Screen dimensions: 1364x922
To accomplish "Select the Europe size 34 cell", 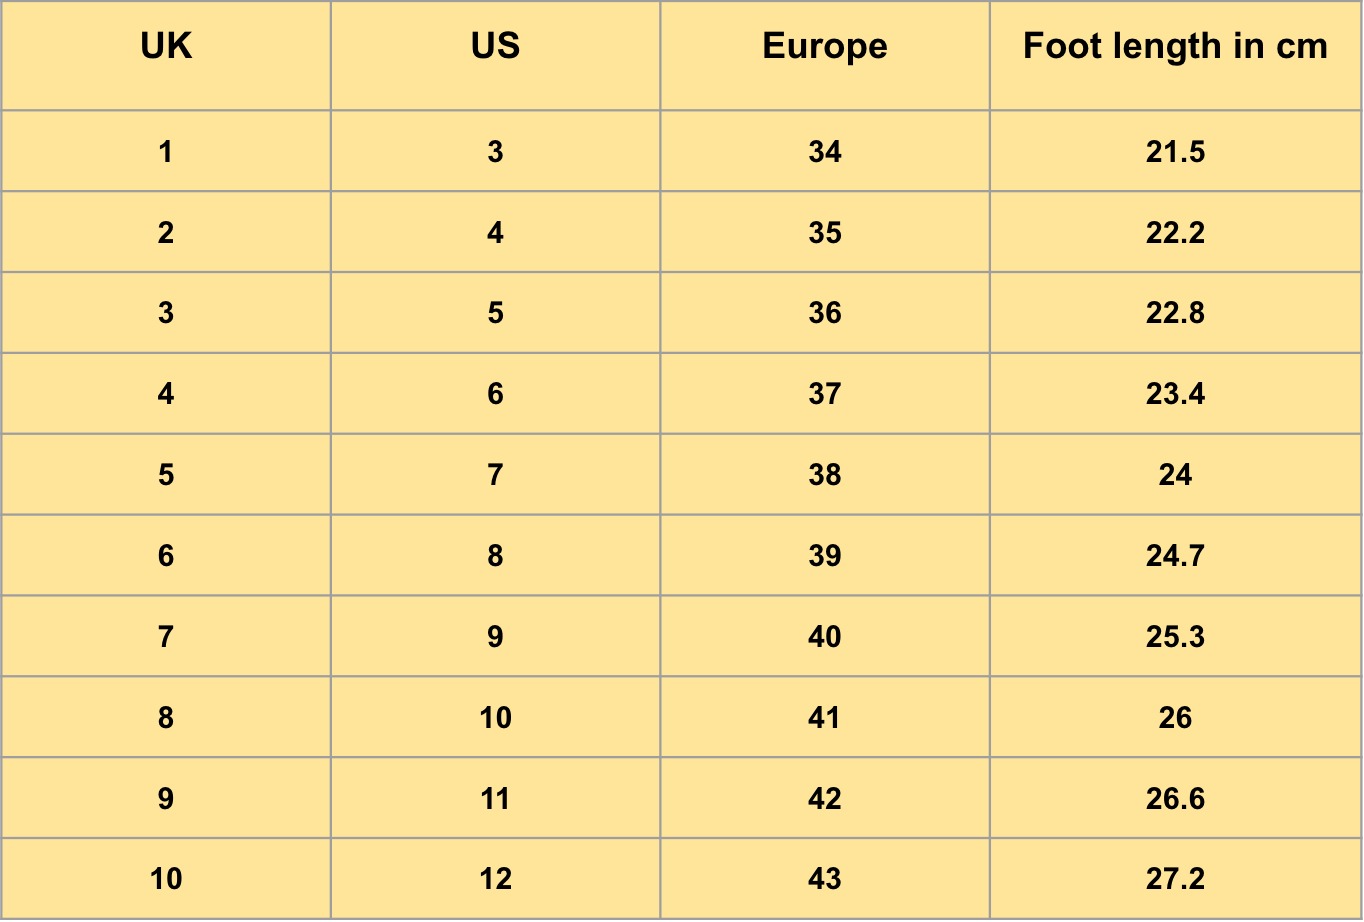I will click(824, 152).
